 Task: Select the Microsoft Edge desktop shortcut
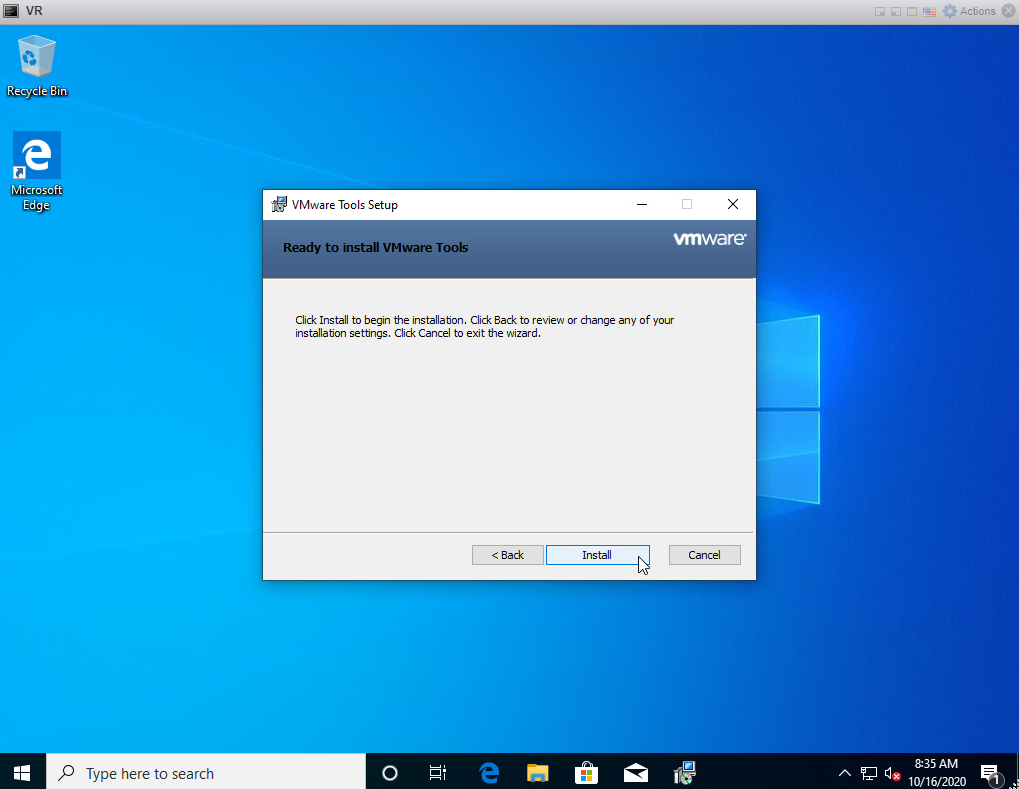[x=37, y=172]
